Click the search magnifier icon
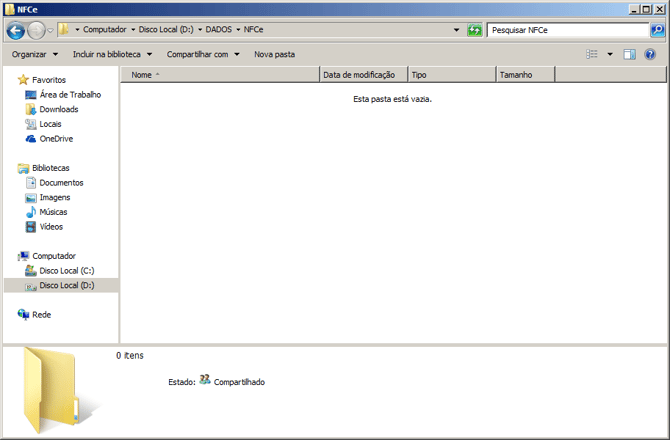The image size is (670, 440). click(x=657, y=30)
